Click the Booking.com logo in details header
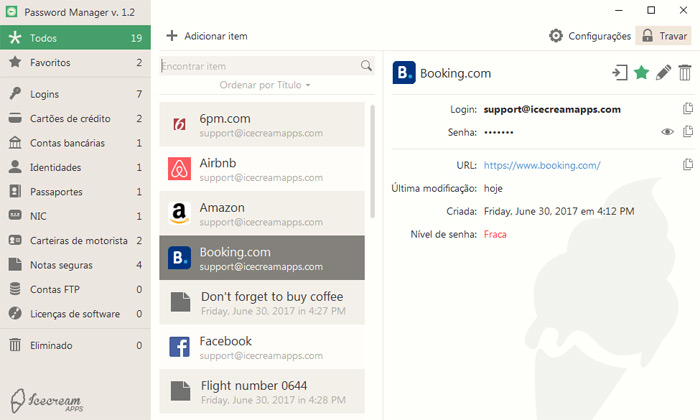The width and height of the screenshot is (700, 420). coord(404,73)
